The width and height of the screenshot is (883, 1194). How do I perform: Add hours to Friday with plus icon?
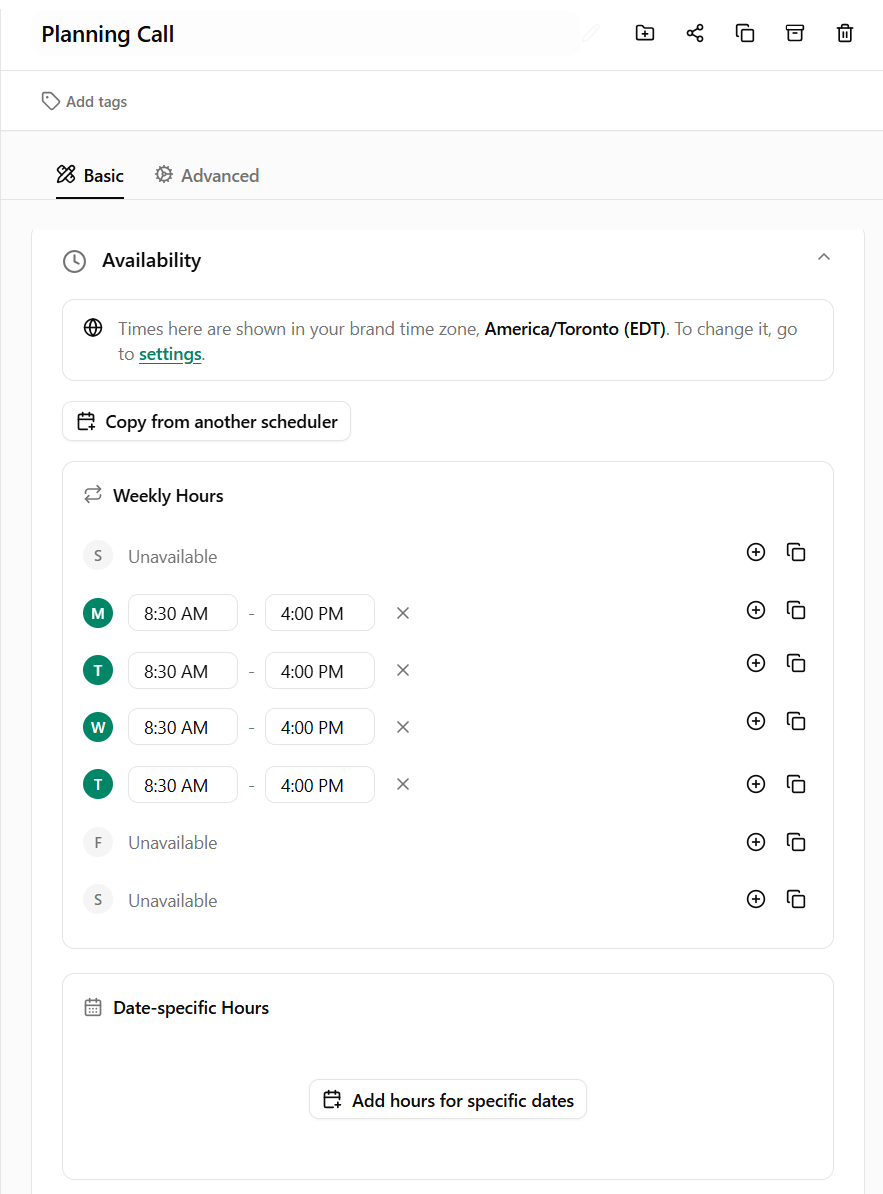[x=756, y=842]
